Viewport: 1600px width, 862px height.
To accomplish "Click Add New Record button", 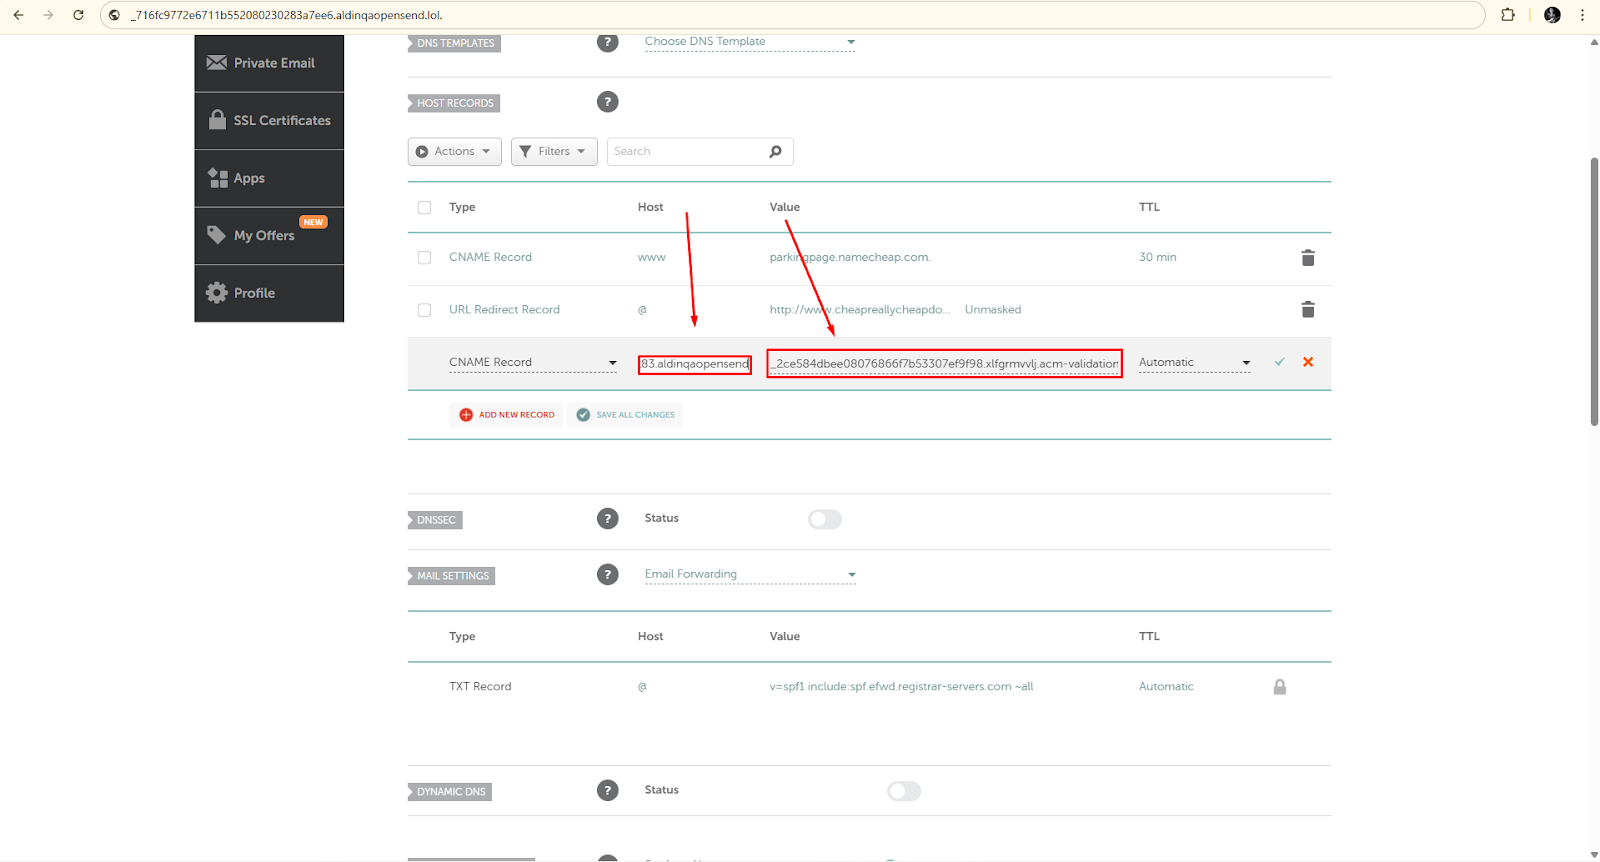I will point(506,415).
